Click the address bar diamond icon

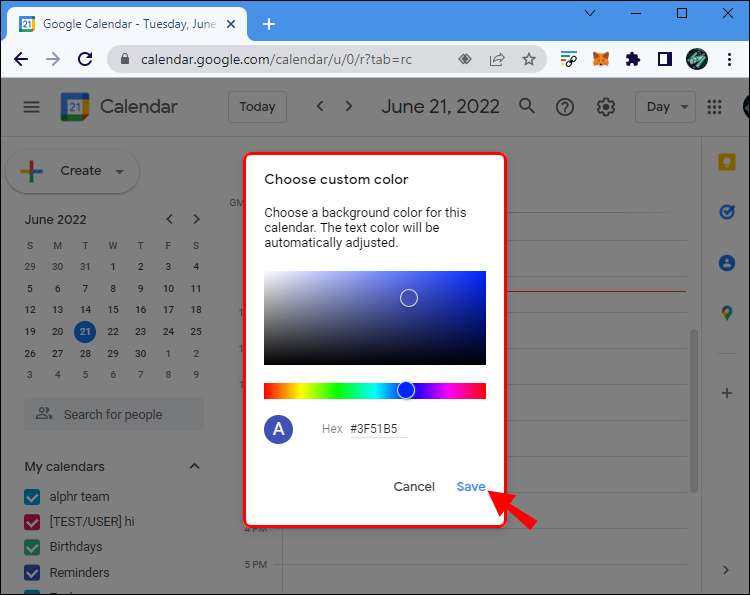[465, 59]
